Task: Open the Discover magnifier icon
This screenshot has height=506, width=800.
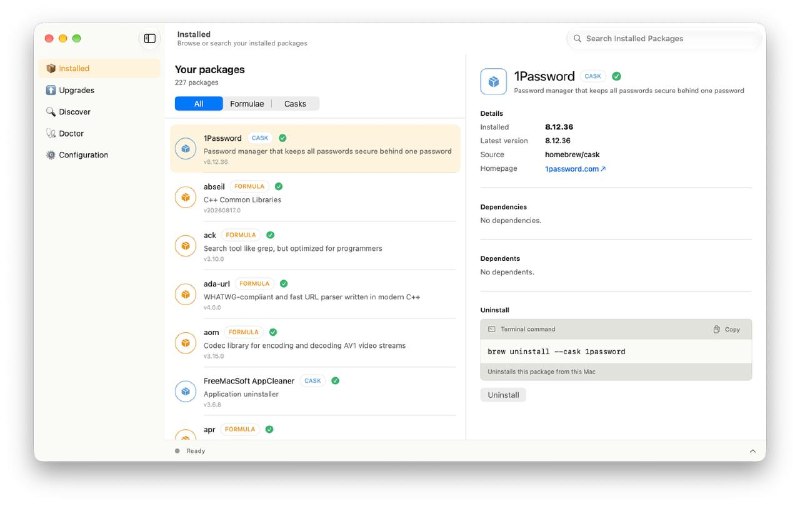Action: [x=51, y=112]
